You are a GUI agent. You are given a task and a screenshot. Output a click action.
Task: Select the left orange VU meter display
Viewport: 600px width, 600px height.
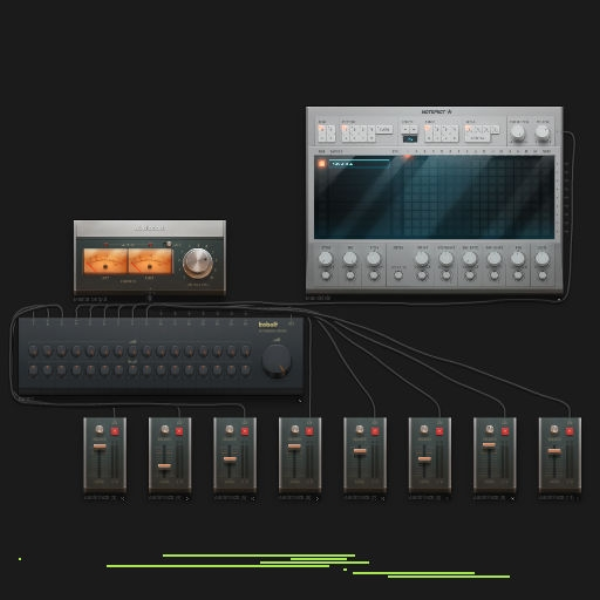105,261
